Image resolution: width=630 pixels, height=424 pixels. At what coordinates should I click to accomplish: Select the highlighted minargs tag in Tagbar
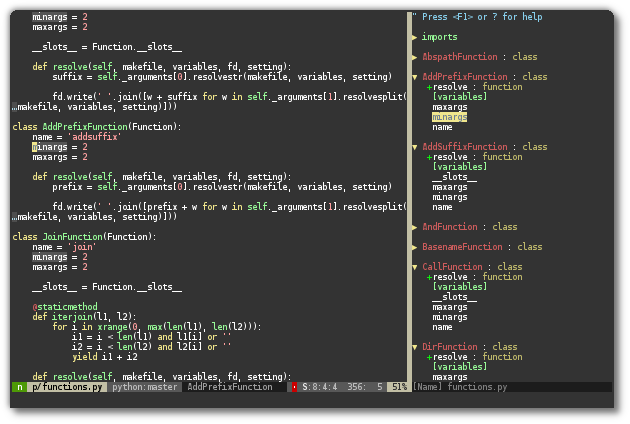[x=450, y=117]
